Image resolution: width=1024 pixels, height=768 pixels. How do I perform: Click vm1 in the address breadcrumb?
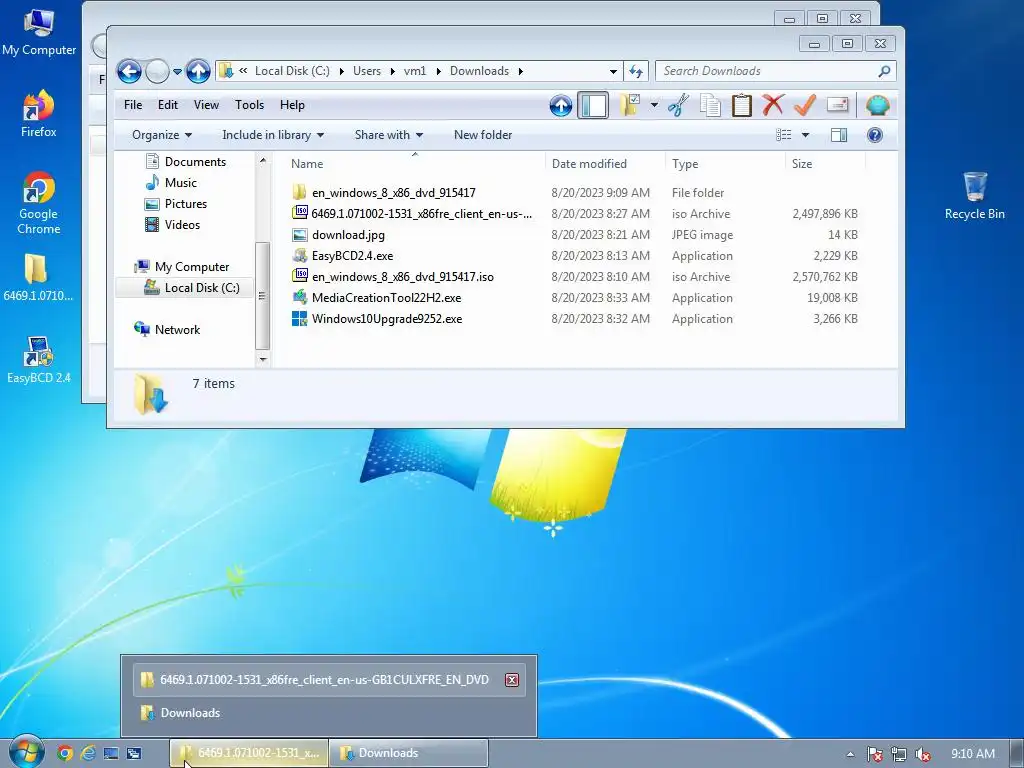tap(415, 71)
